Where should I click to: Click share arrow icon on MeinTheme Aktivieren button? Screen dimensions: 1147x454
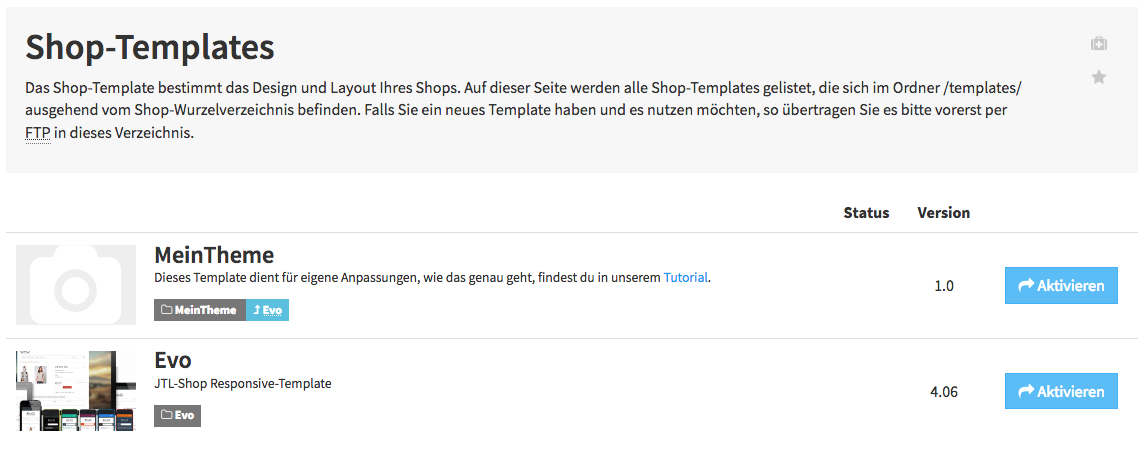(1026, 285)
